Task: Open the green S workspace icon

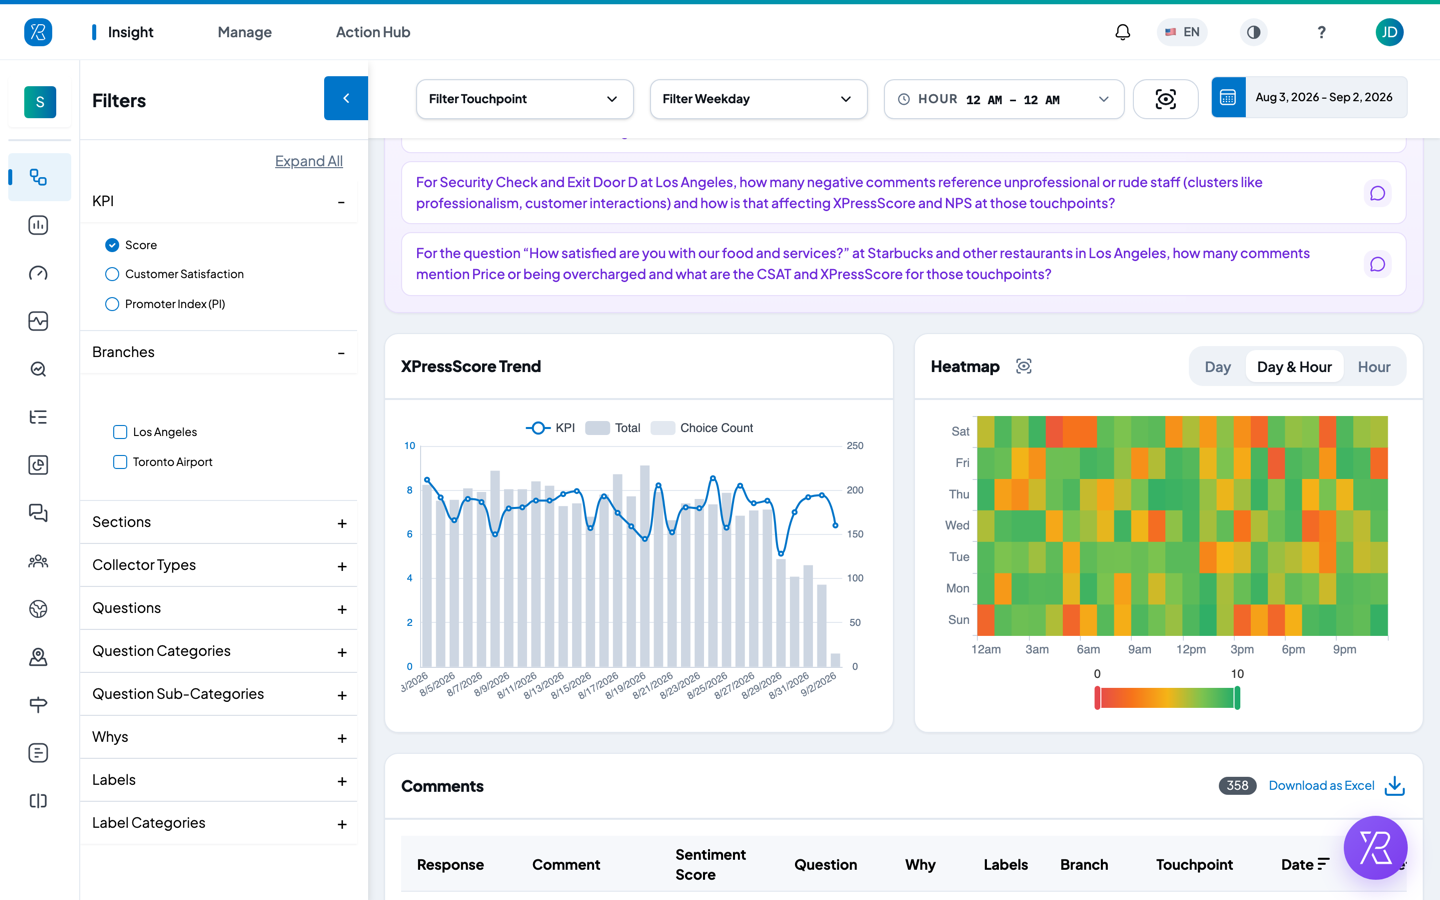Action: [40, 101]
